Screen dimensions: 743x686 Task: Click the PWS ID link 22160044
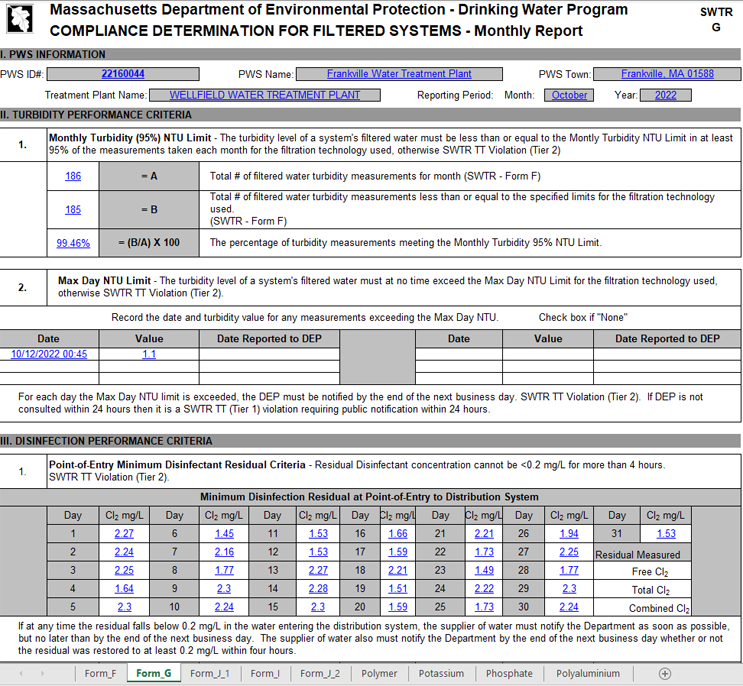[123, 74]
